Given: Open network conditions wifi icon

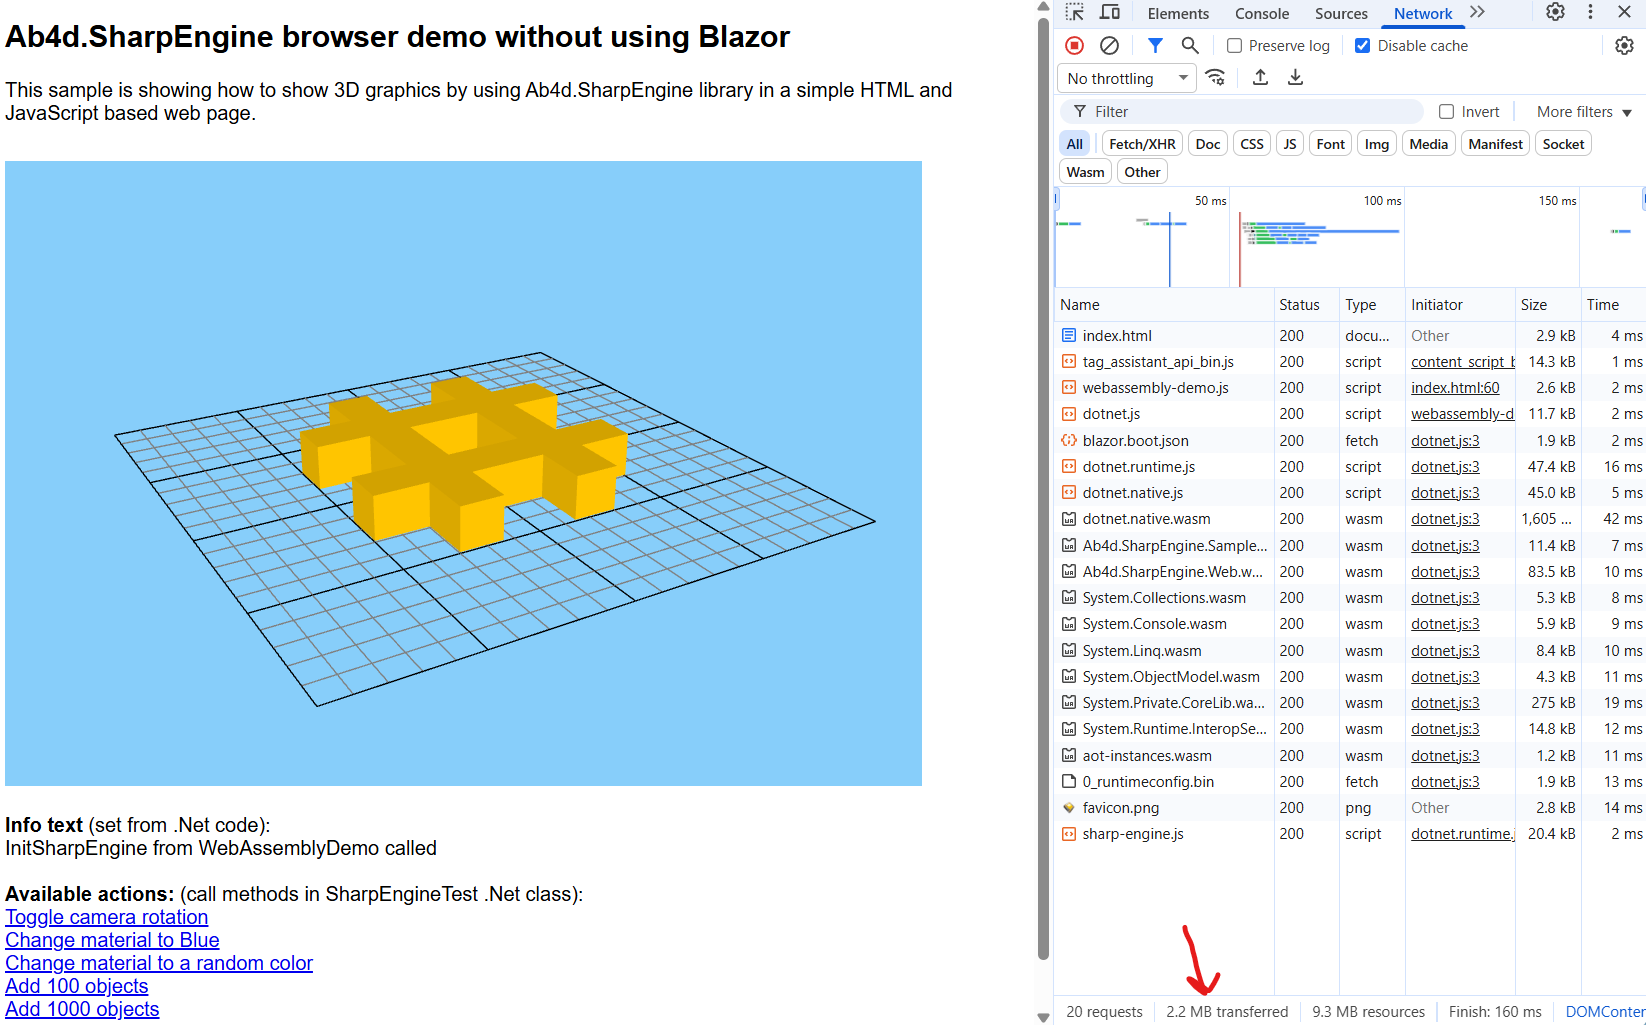Looking at the screenshot, I should click(x=1216, y=78).
